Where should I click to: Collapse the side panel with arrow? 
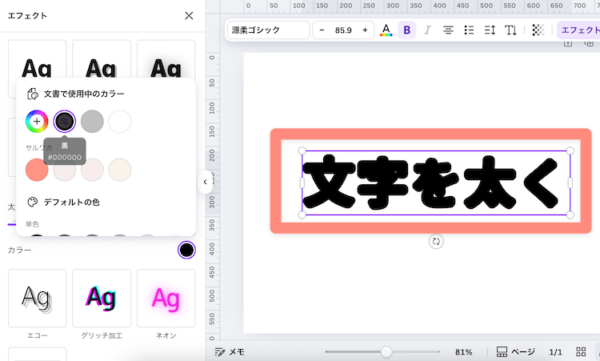(205, 182)
